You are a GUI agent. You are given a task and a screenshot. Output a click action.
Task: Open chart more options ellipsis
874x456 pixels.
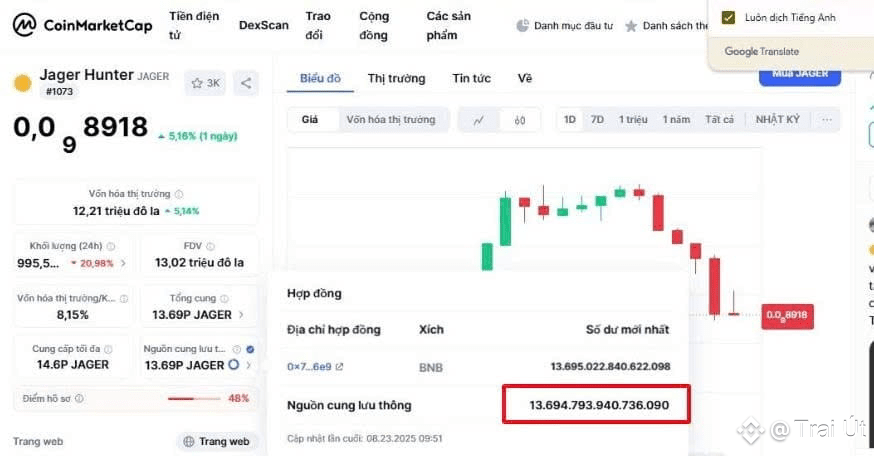(827, 119)
